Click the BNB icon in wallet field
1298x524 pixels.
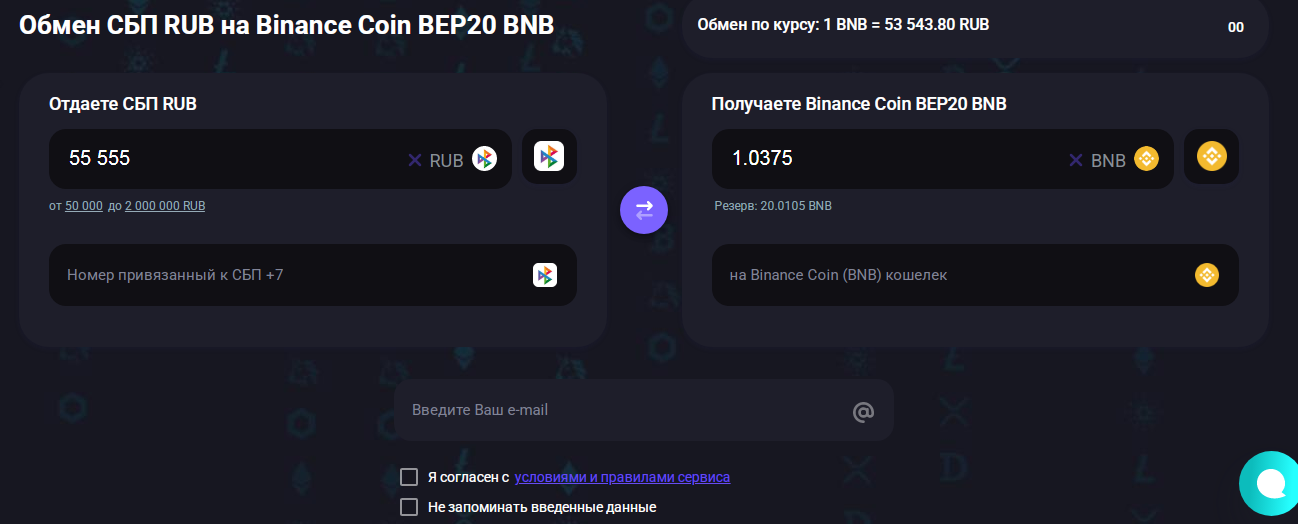pos(1207,275)
